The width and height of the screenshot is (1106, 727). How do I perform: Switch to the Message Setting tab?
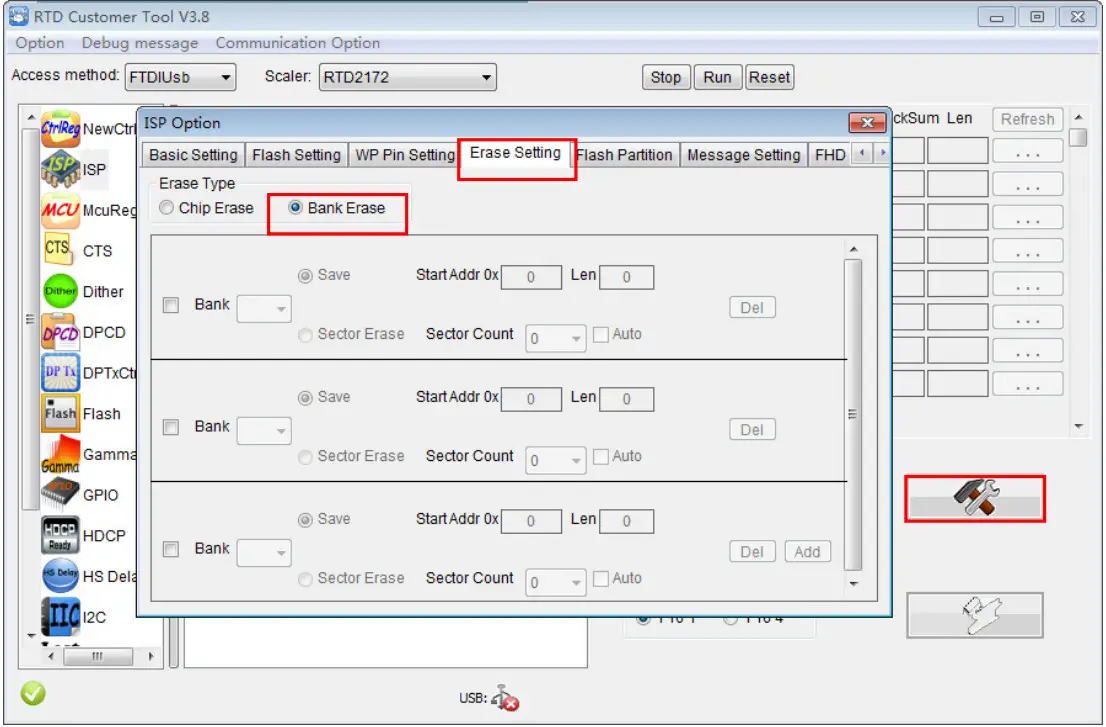coord(743,154)
